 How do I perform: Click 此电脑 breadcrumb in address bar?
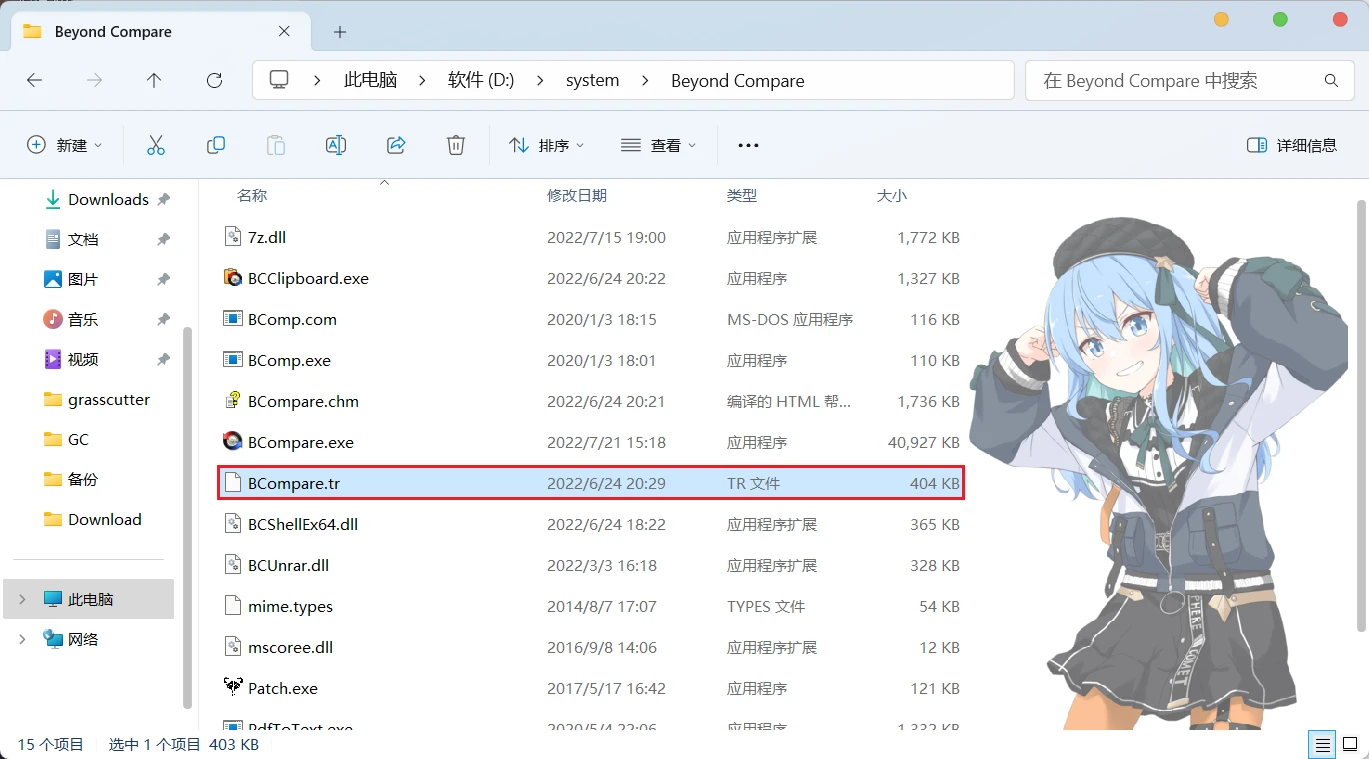point(370,80)
